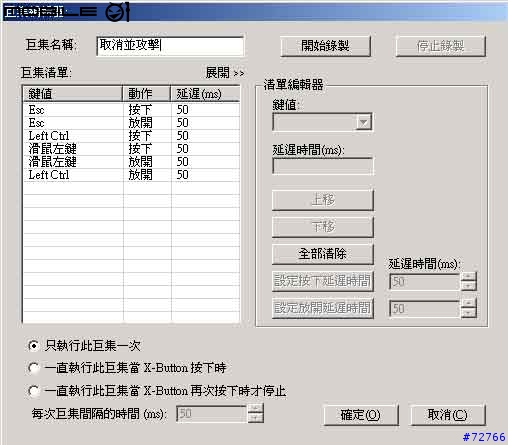
Task: Click the 停止錄製 button
Action: 440,46
